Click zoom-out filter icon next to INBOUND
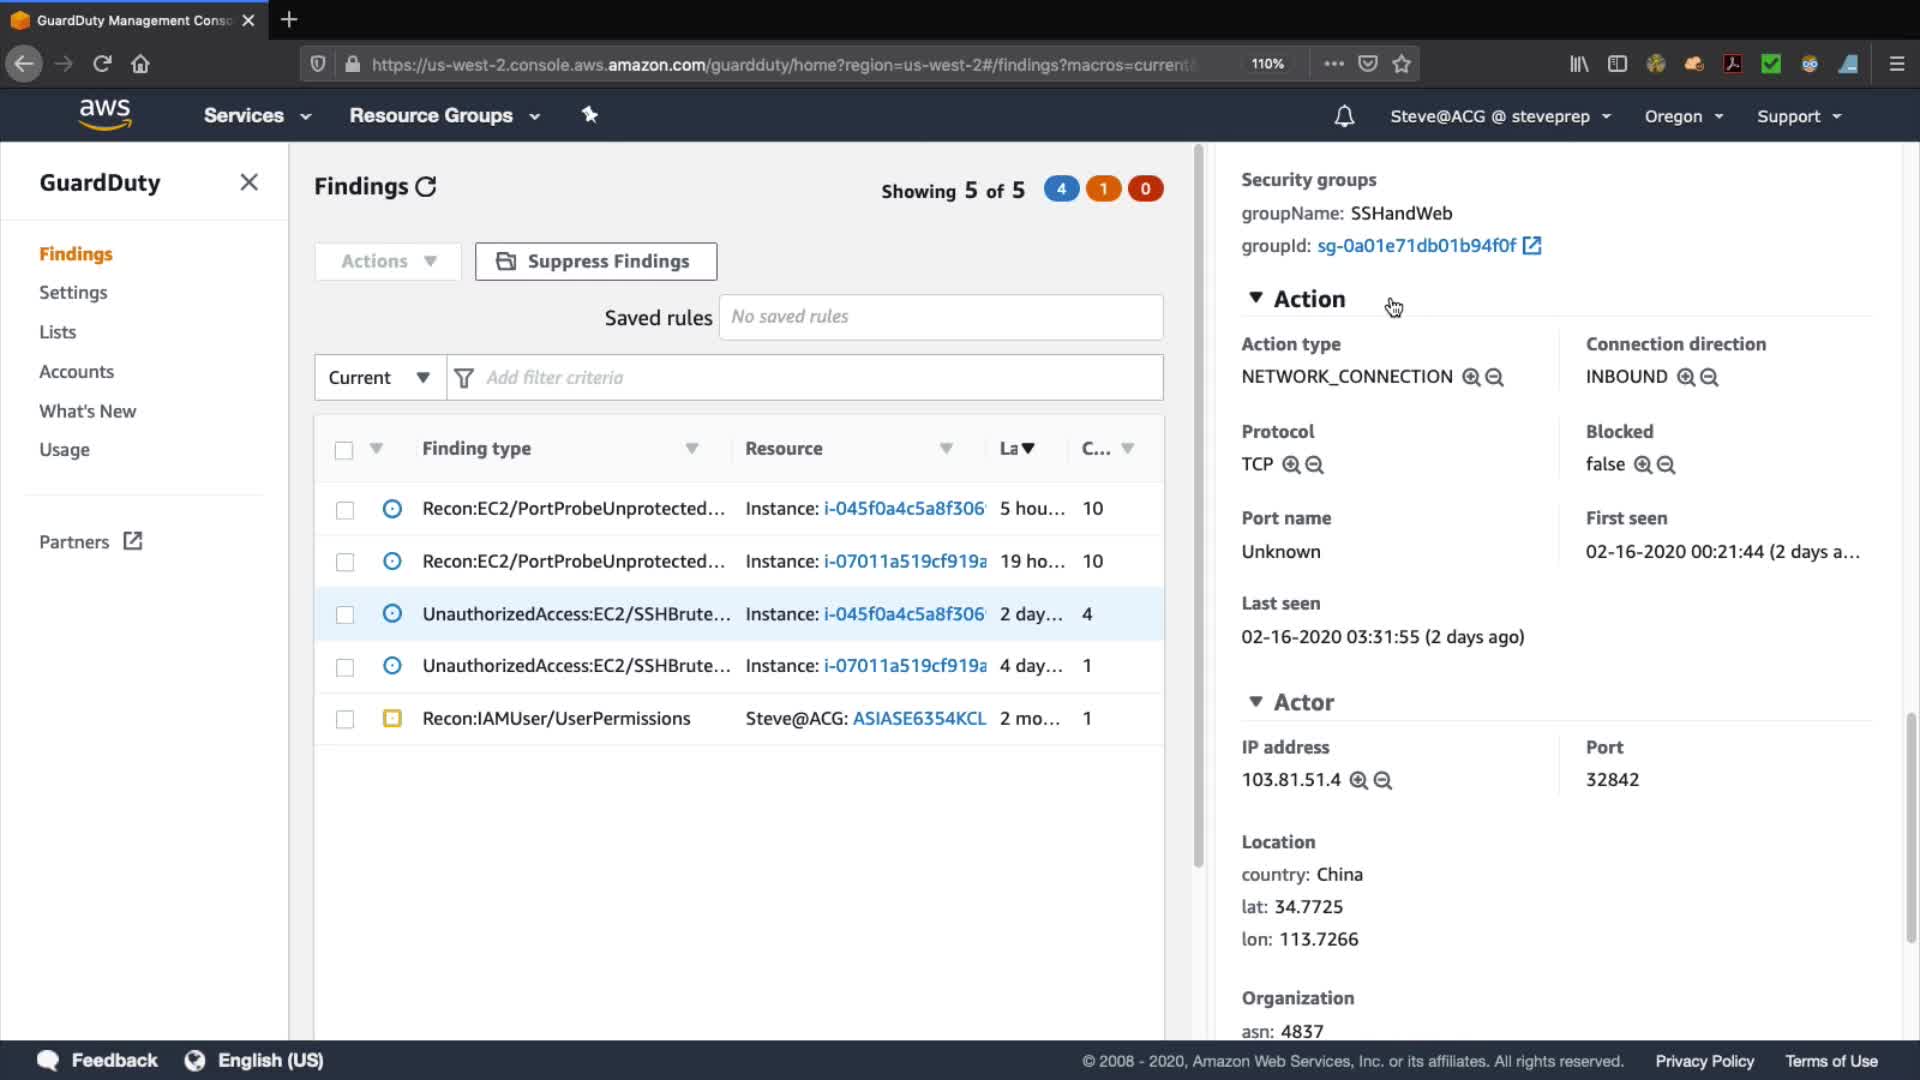The image size is (1920, 1080). pos(1709,377)
